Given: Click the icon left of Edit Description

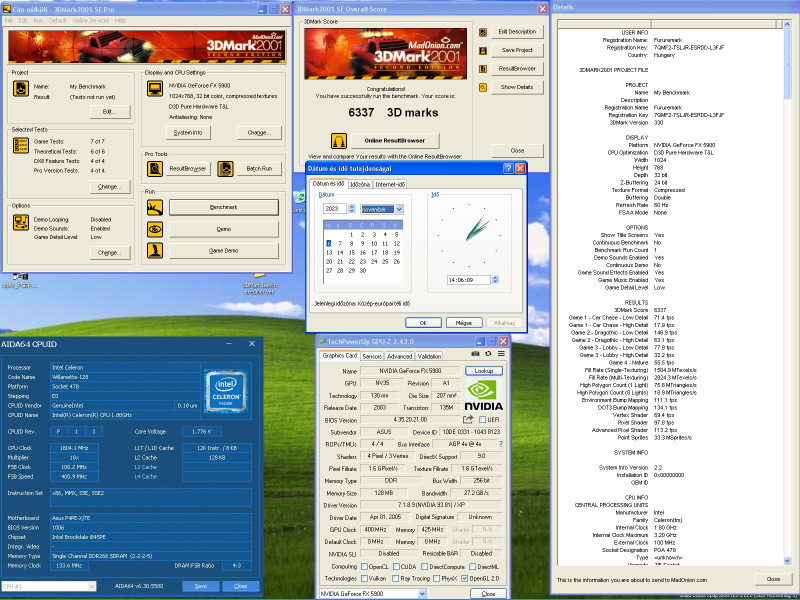Looking at the screenshot, I should (x=483, y=32).
